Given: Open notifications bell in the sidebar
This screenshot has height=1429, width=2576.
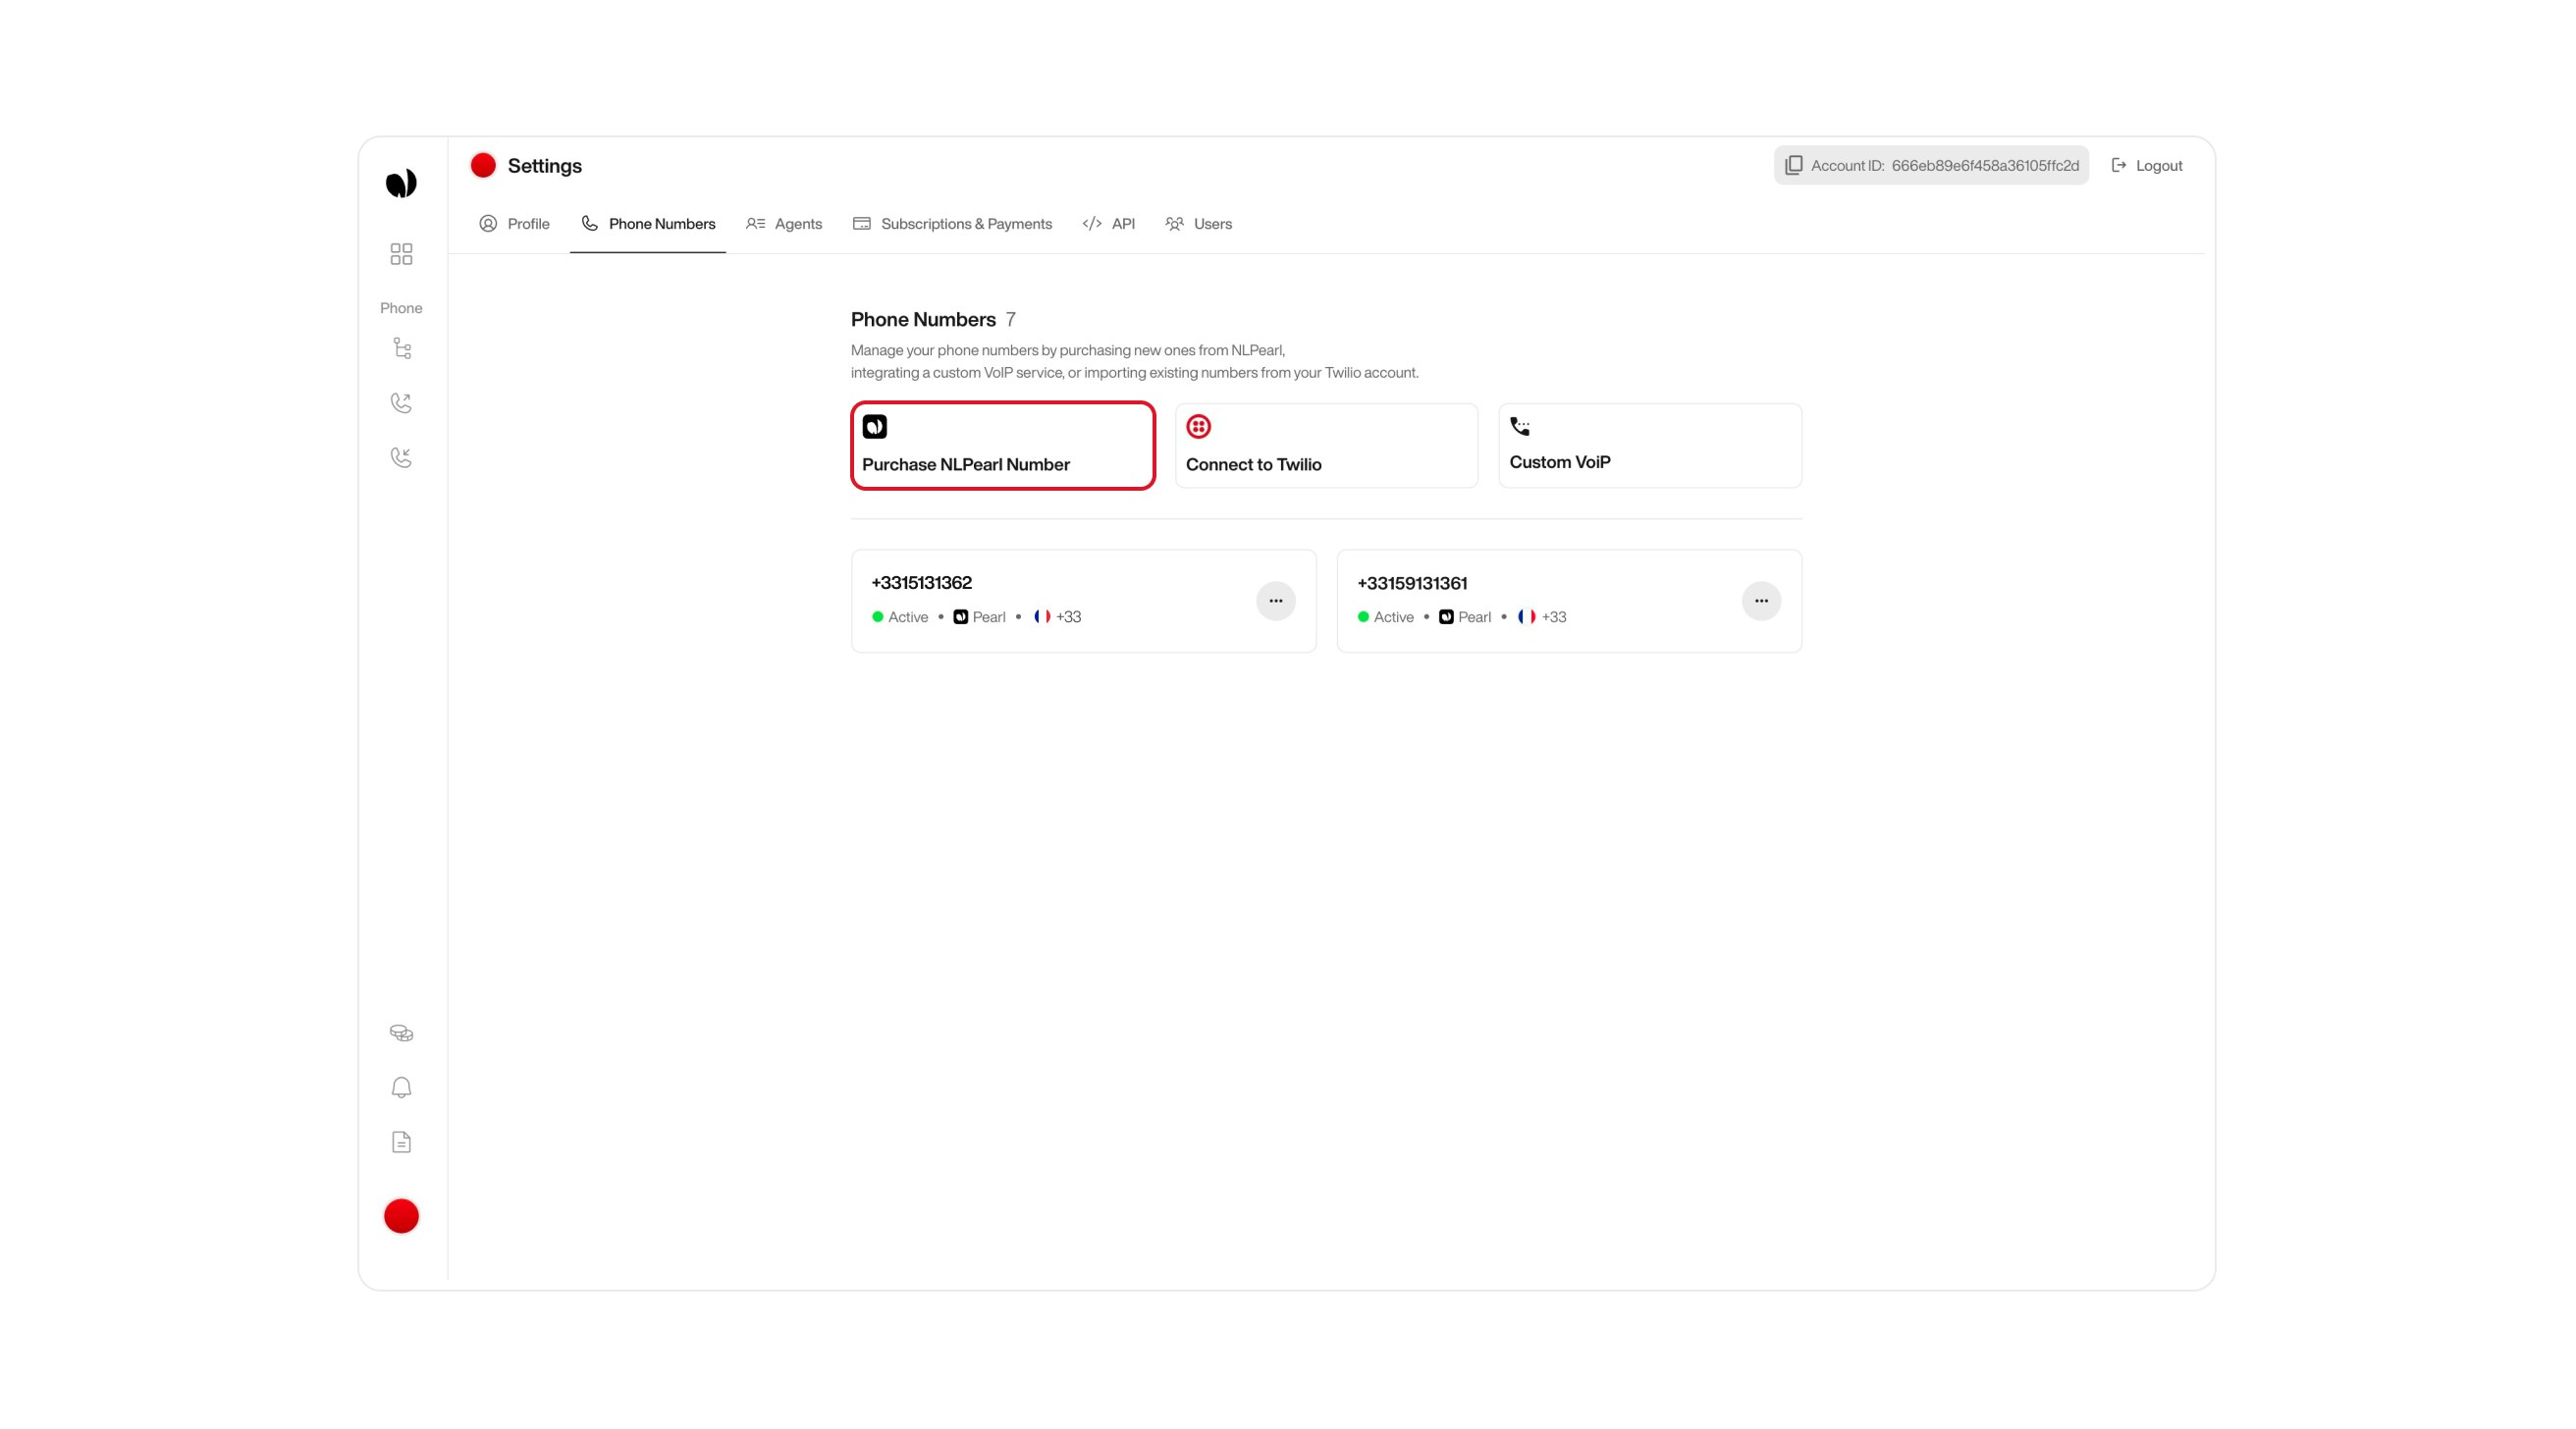Looking at the screenshot, I should [401, 1087].
